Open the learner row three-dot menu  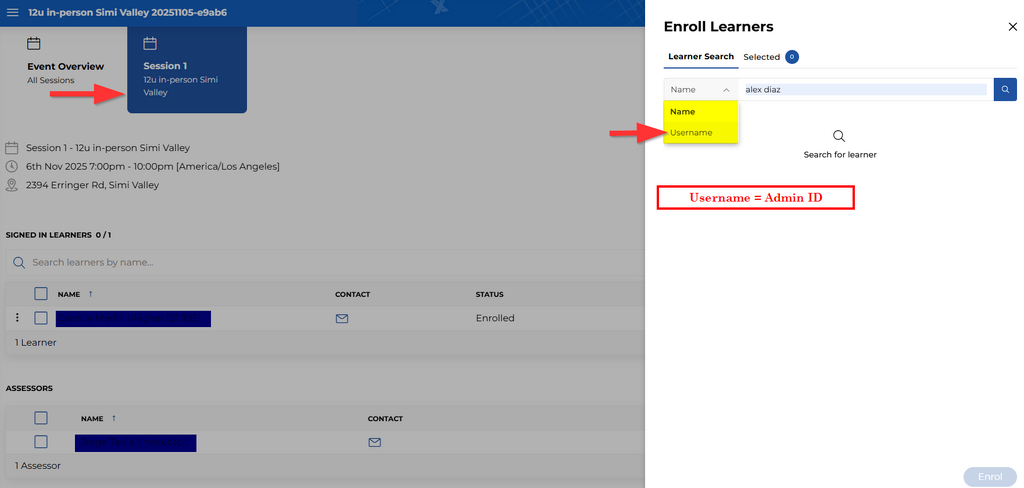(16, 318)
